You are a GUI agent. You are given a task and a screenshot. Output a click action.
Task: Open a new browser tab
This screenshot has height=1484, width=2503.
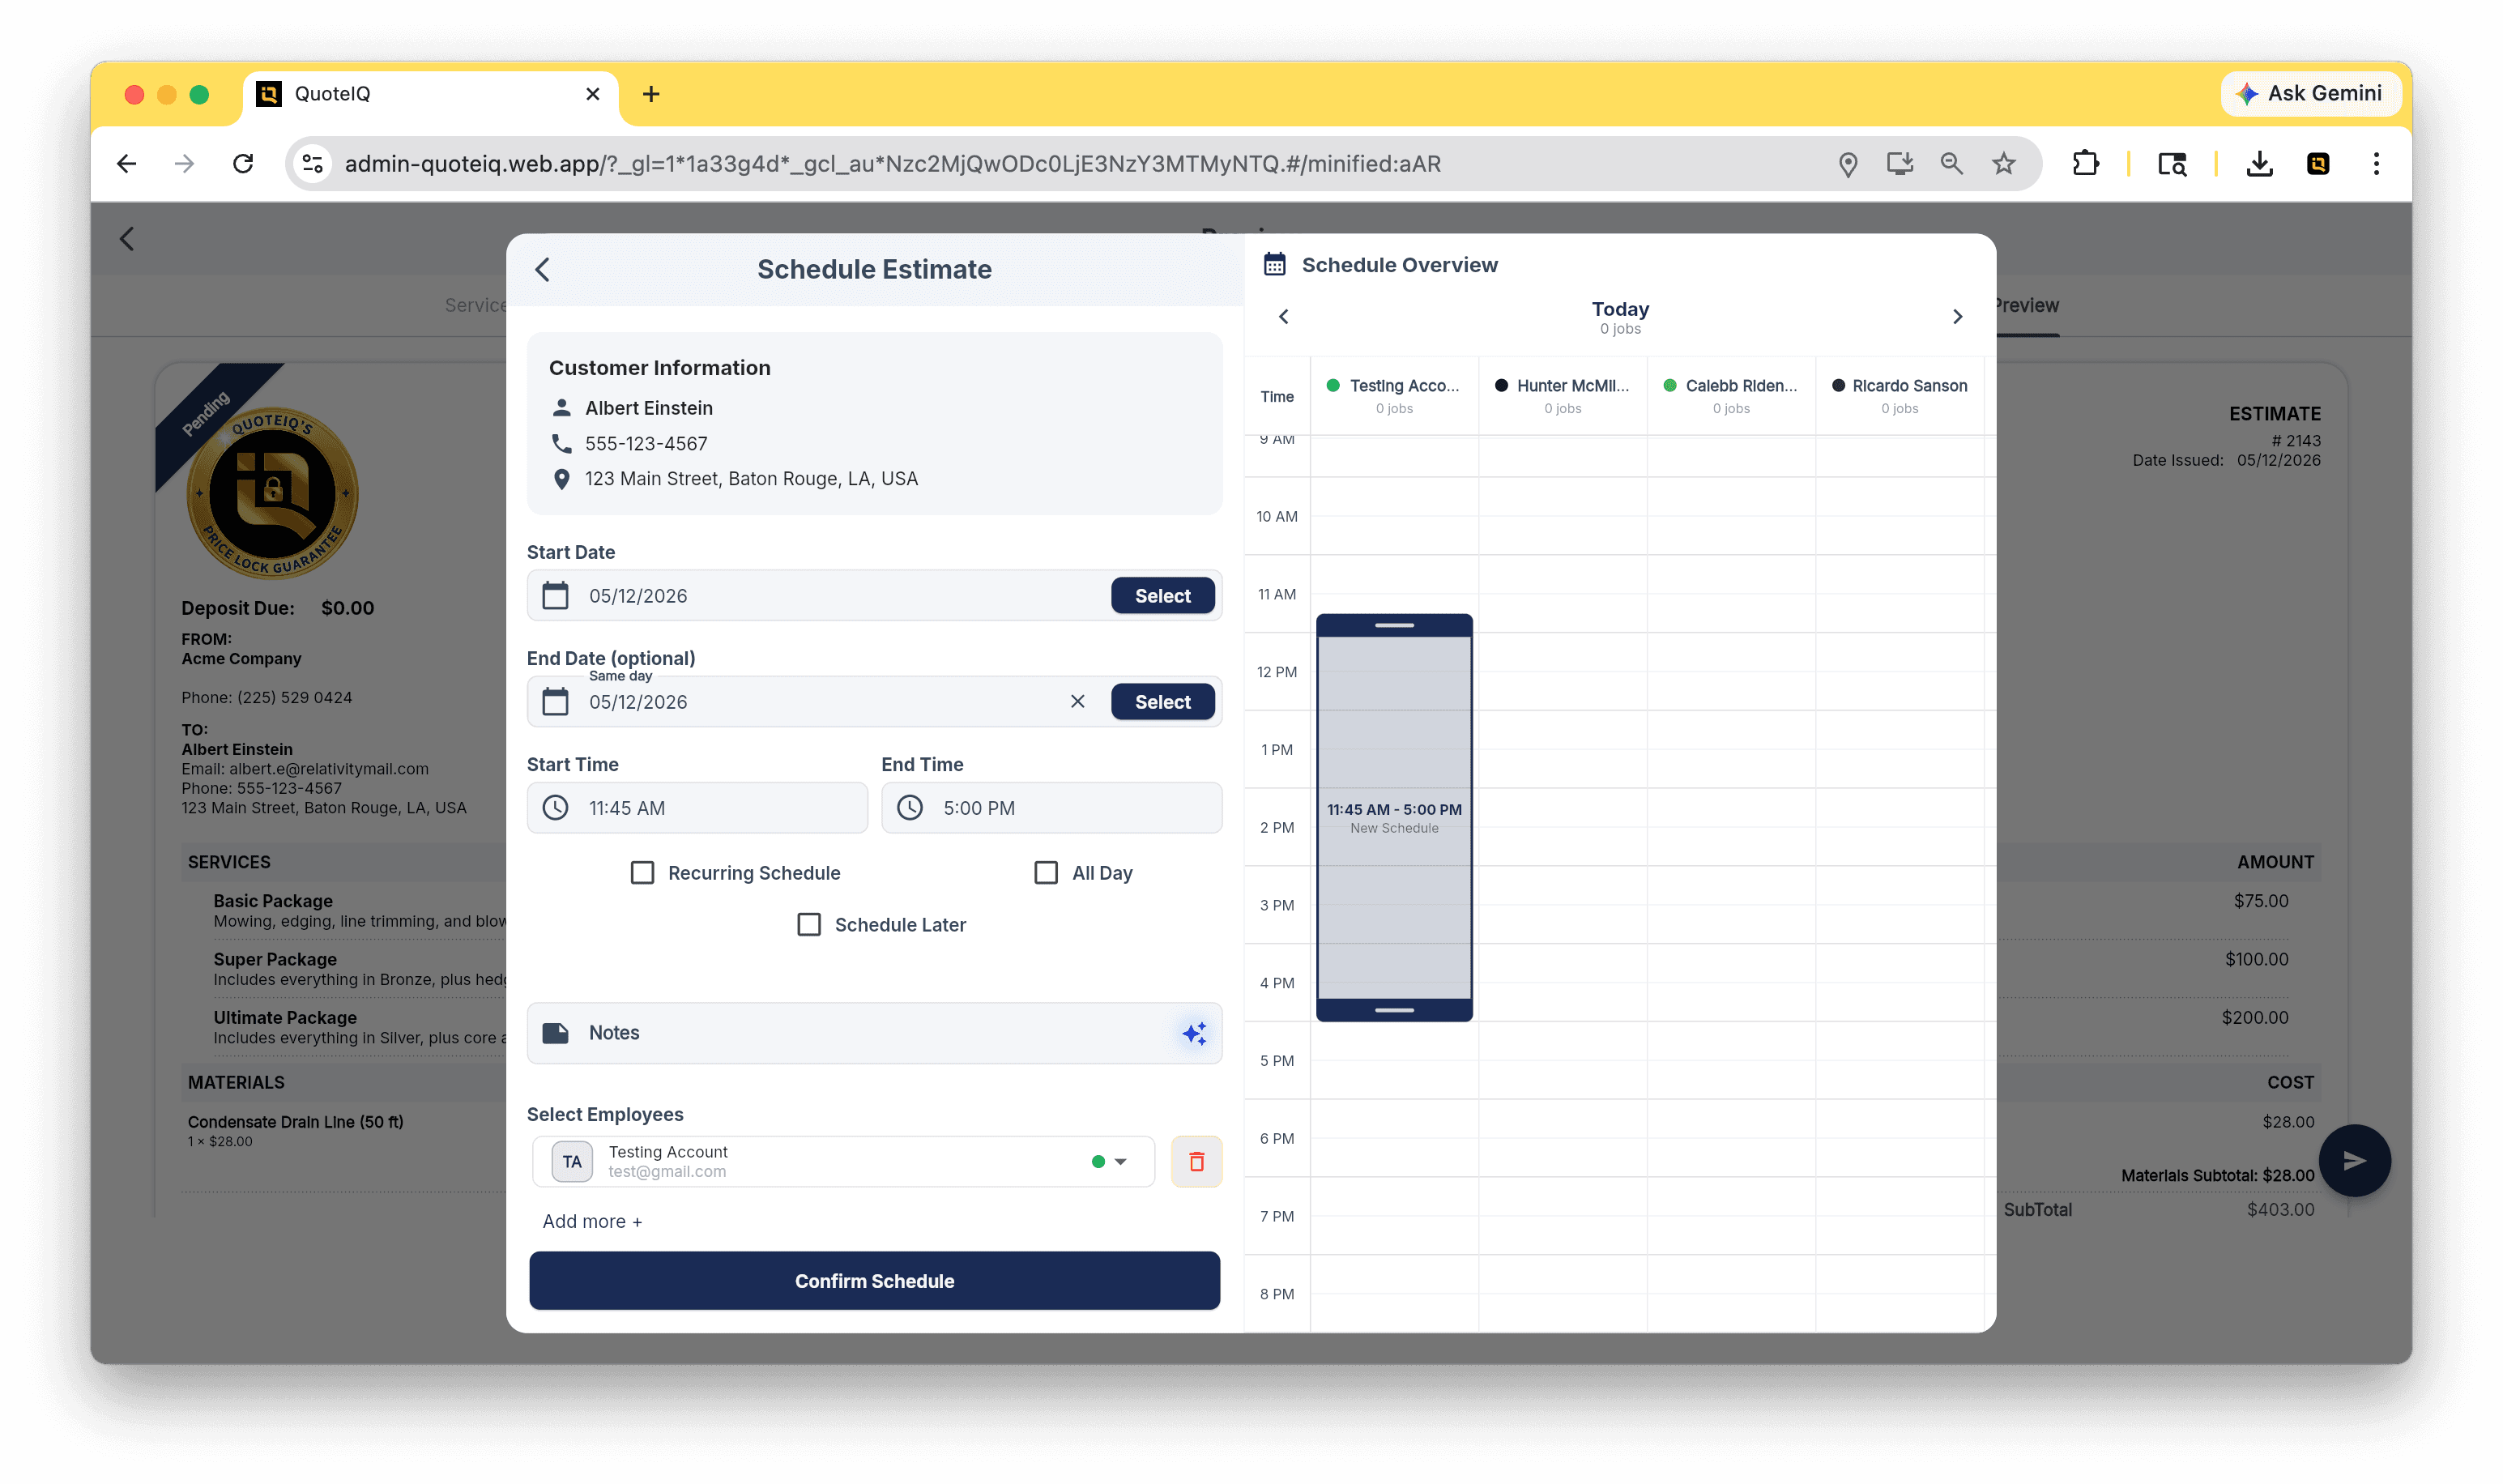click(x=651, y=94)
